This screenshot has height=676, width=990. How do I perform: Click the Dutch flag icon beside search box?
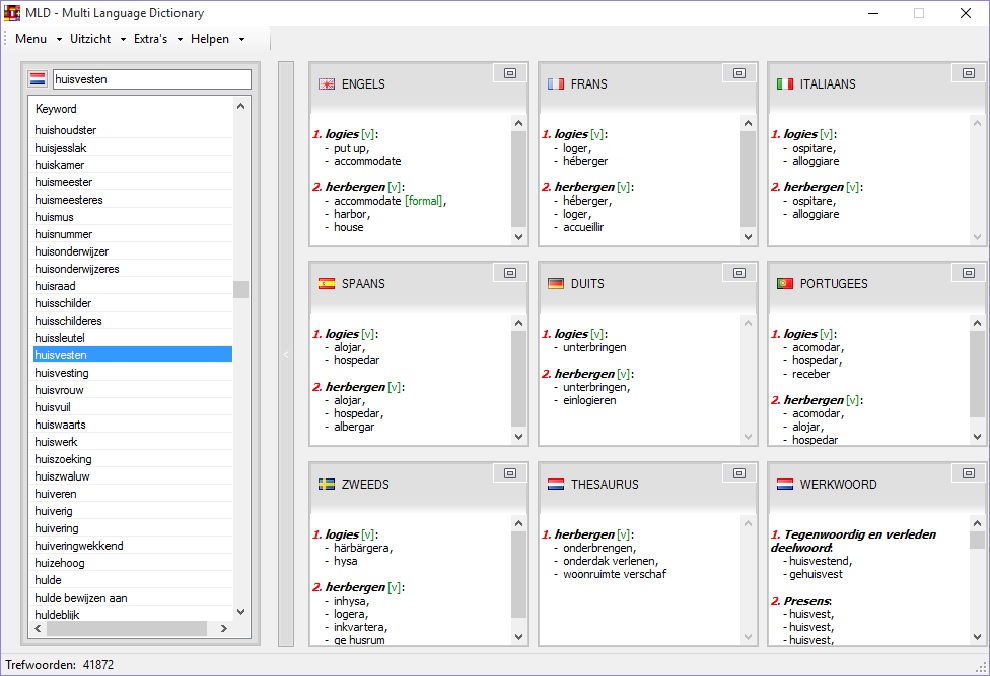38,79
